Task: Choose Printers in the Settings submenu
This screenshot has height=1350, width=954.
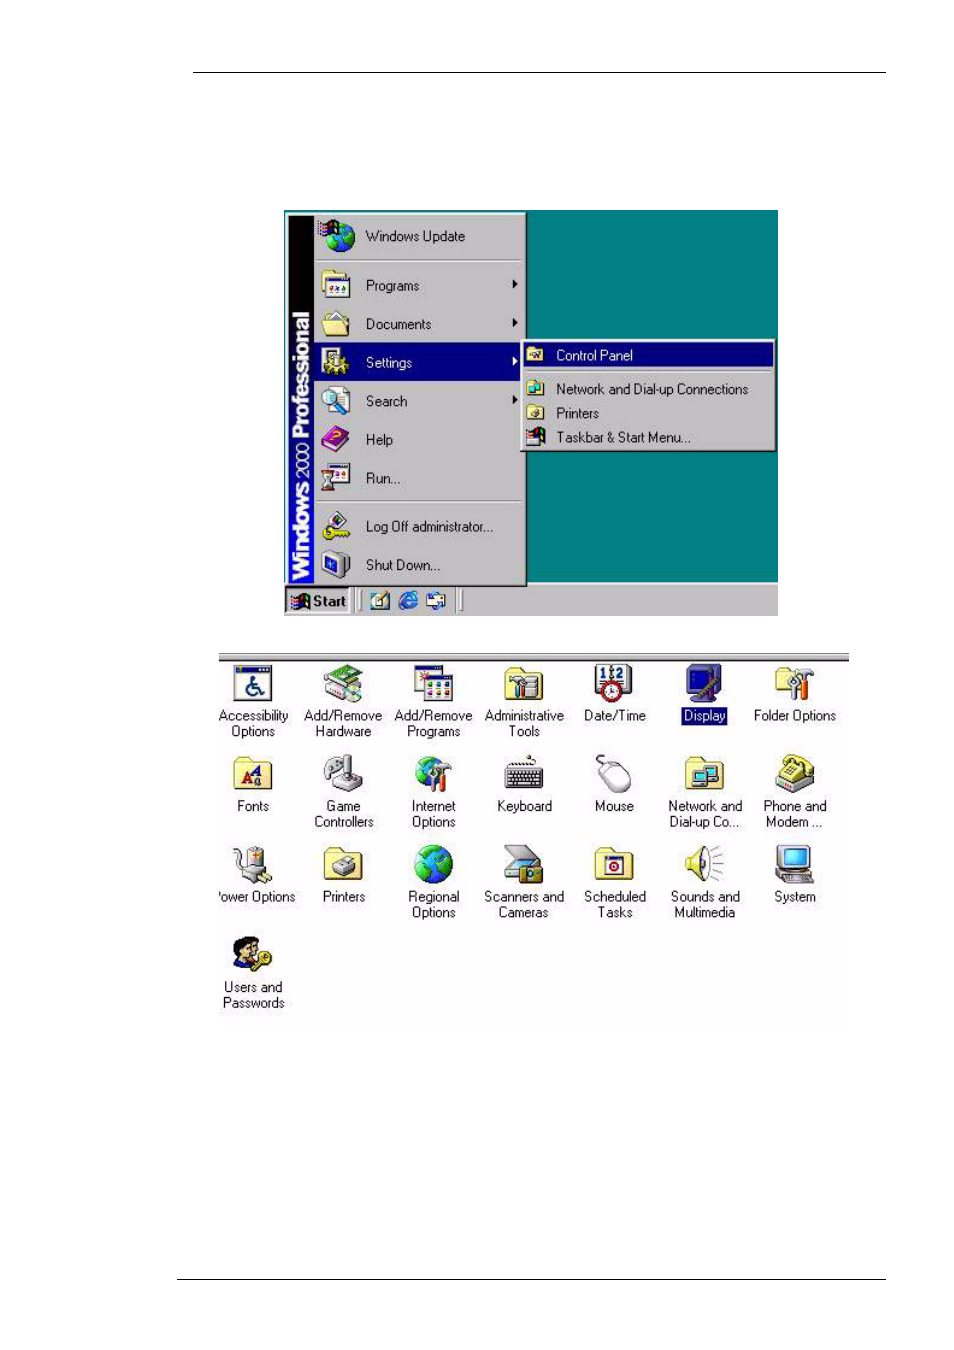Action: [649, 413]
